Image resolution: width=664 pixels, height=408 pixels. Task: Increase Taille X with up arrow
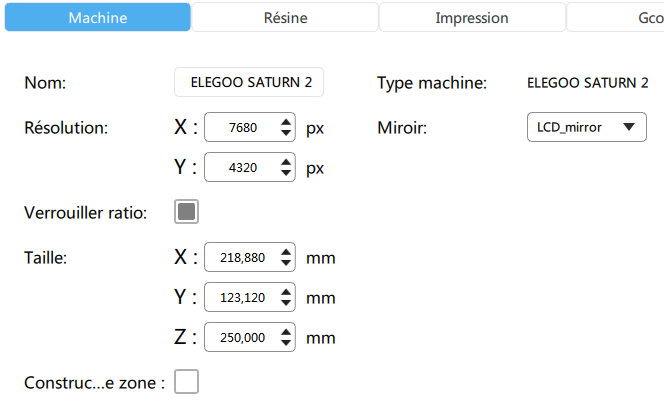286,252
